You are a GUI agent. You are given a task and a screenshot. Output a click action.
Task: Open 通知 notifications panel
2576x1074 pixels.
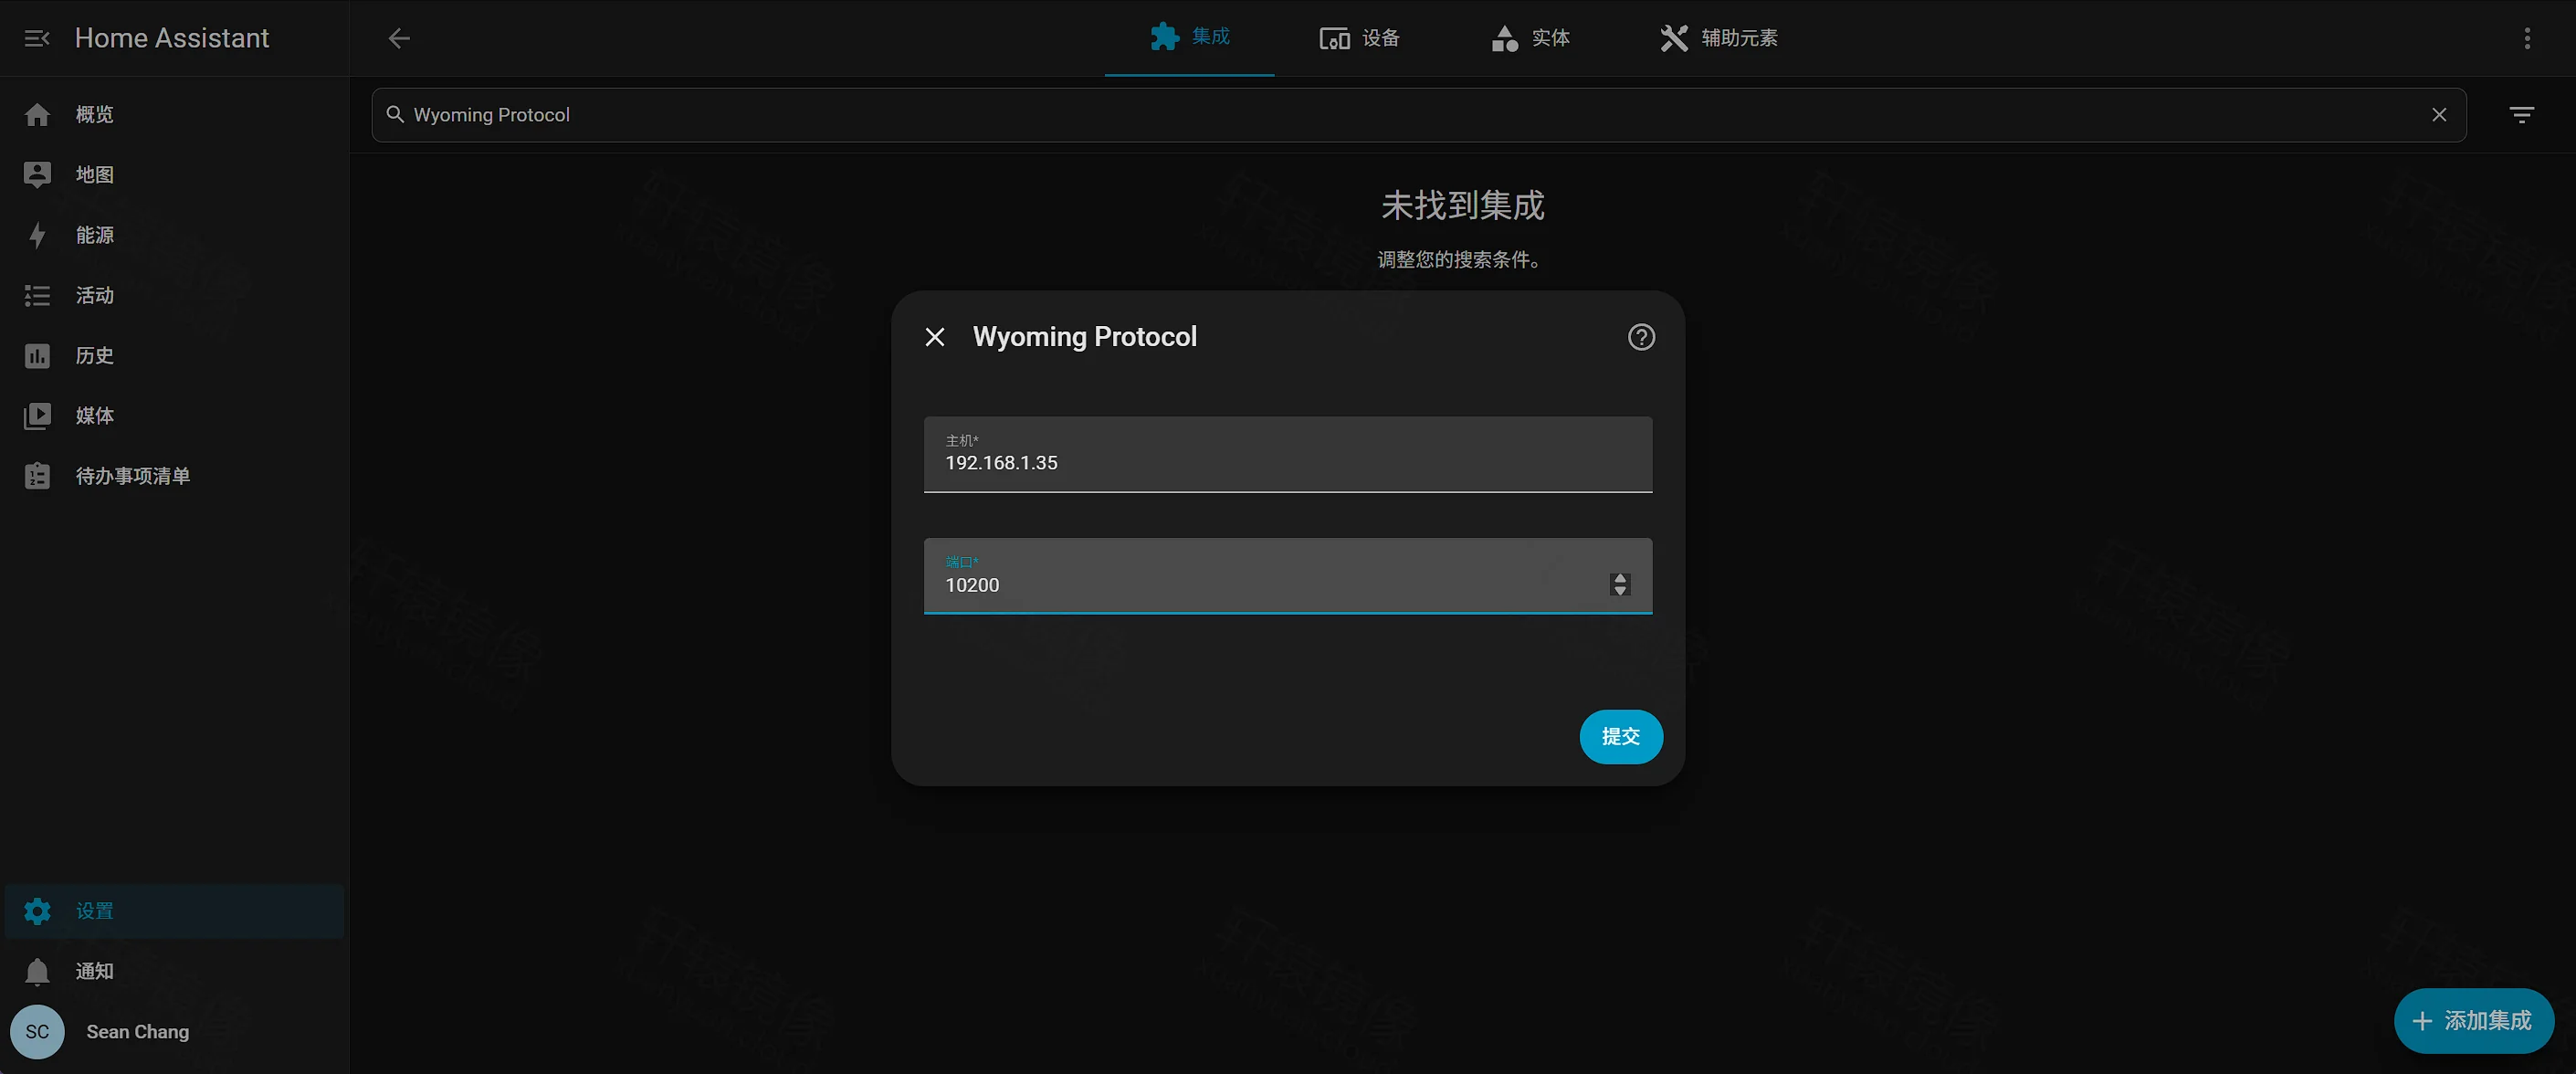click(x=174, y=971)
